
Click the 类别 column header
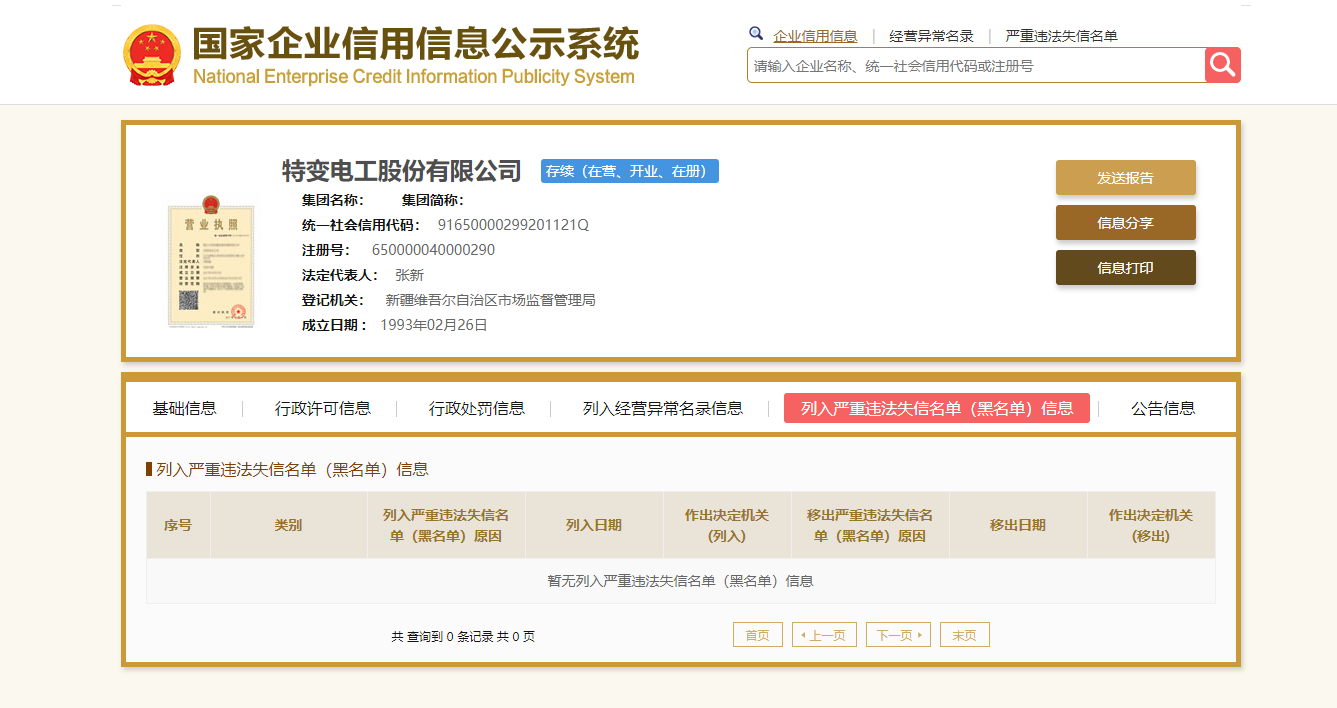point(288,525)
